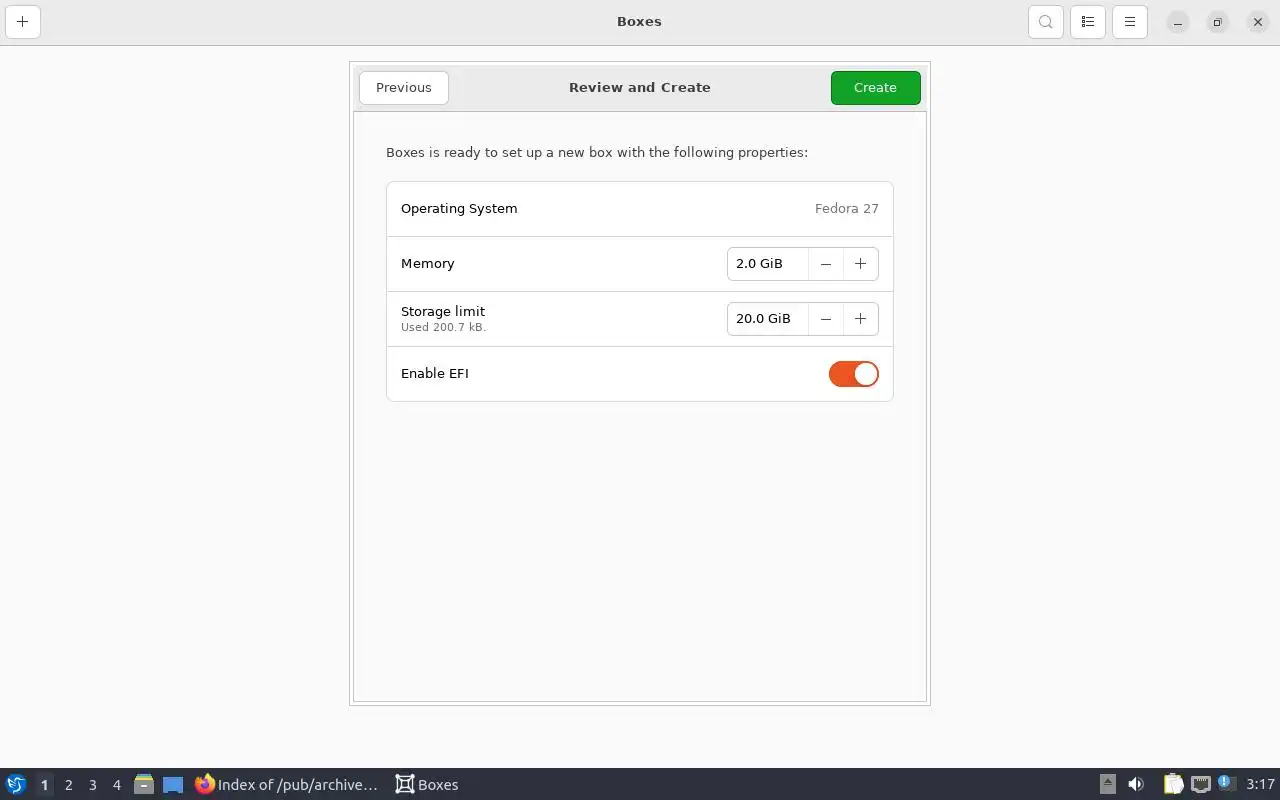The height and width of the screenshot is (800, 1280).
Task: Click the 'Used 200.7 kB.' subtitle text
Action: 444,327
